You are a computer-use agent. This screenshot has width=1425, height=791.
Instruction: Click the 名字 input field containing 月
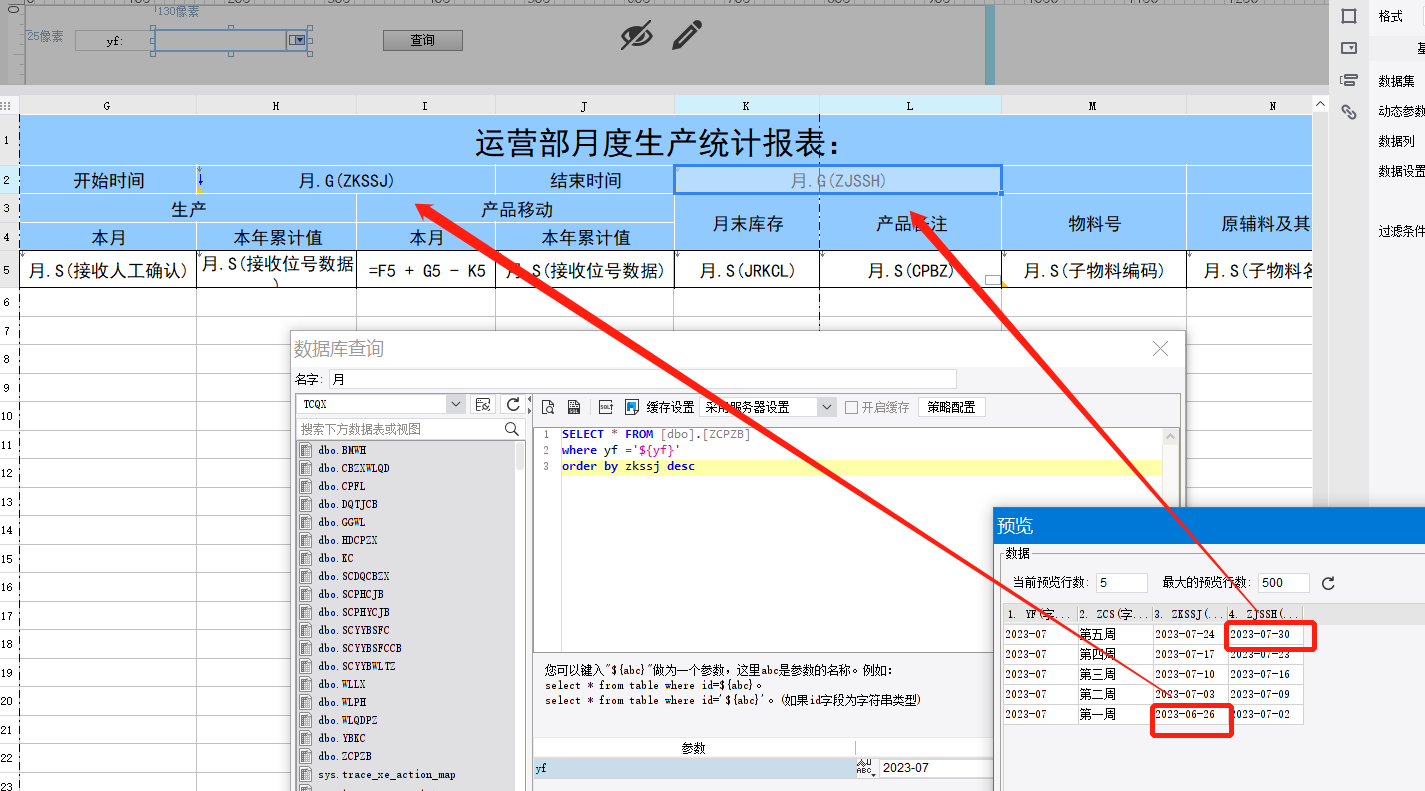tap(642, 379)
